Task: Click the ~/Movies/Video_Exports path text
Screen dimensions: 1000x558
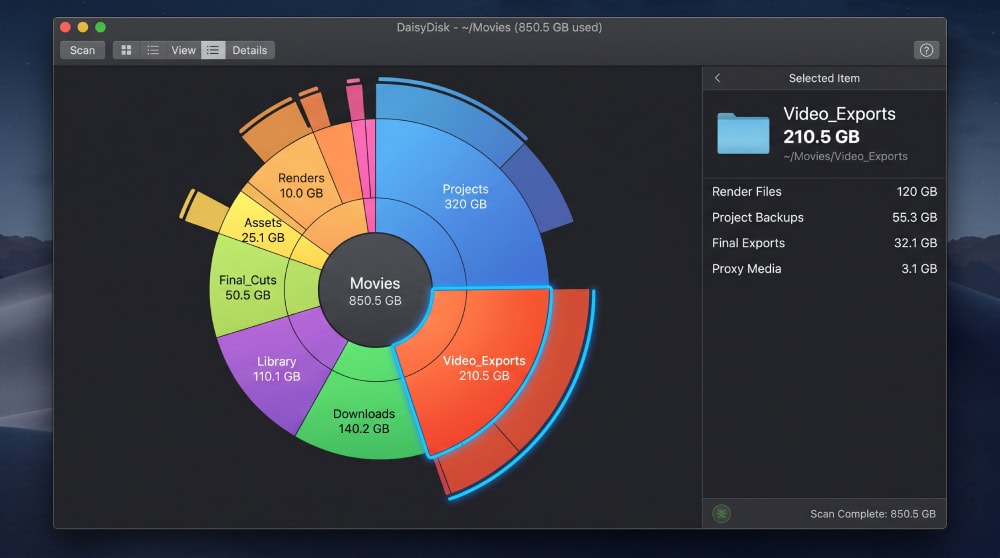Action: [845, 156]
